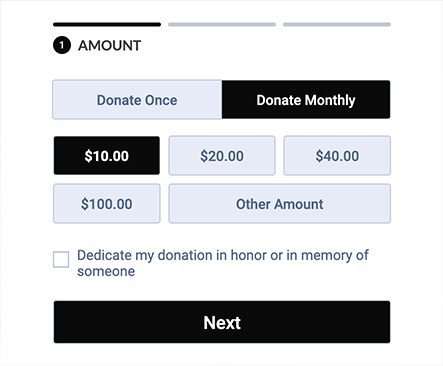Click the first black progress bar segment

point(107,24)
